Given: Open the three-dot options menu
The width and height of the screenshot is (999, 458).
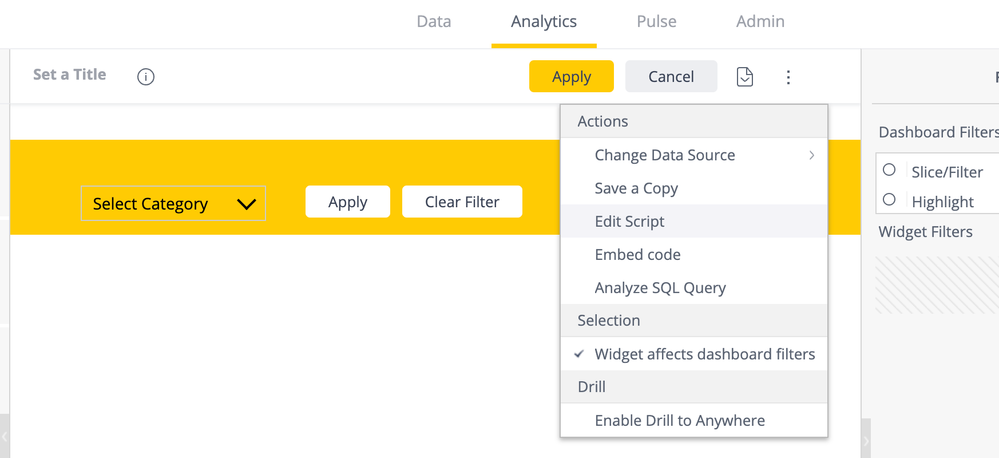Looking at the screenshot, I should [x=788, y=76].
